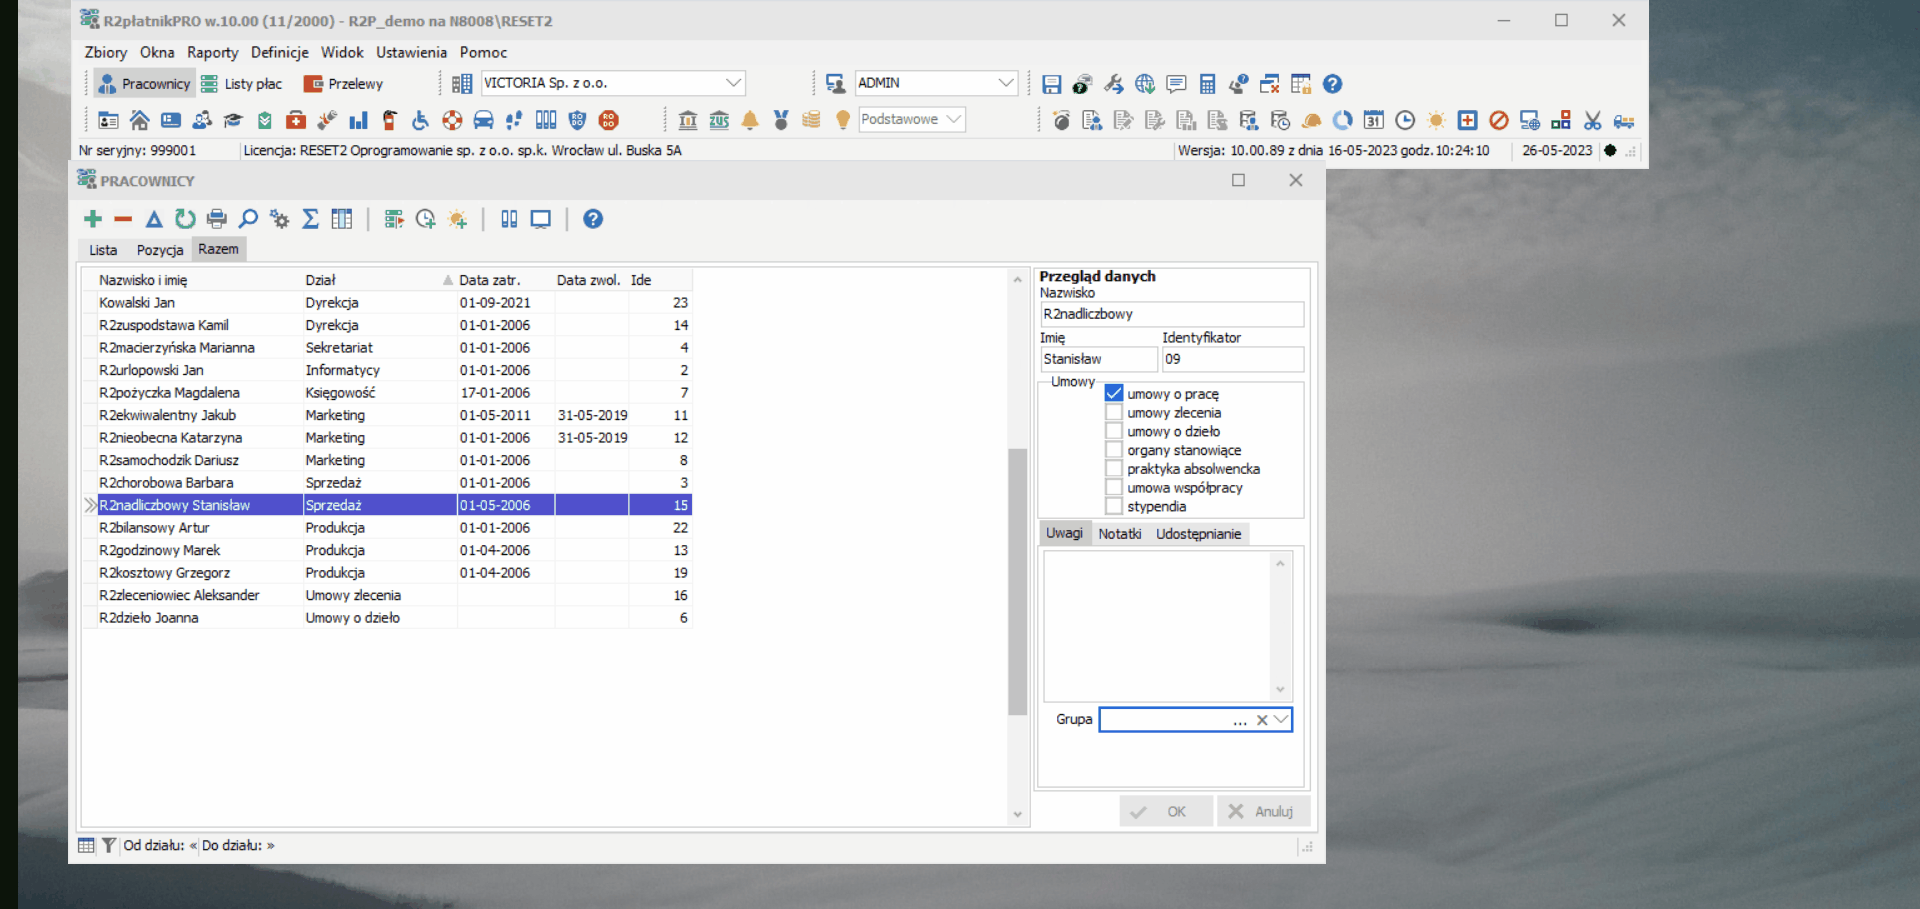Image resolution: width=1920 pixels, height=909 pixels.
Task: Open the Przelewy module button
Action: 344,84
